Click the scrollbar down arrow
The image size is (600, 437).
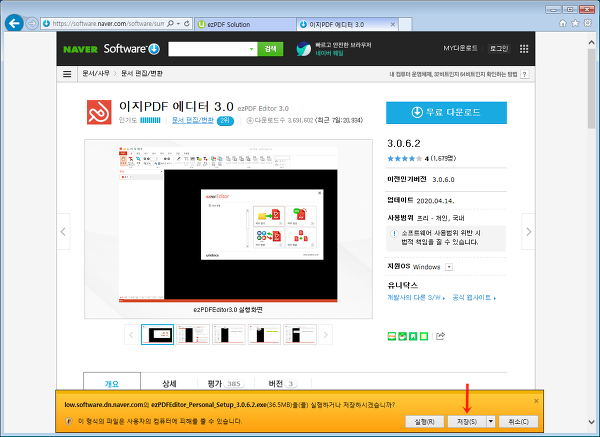(x=592, y=422)
